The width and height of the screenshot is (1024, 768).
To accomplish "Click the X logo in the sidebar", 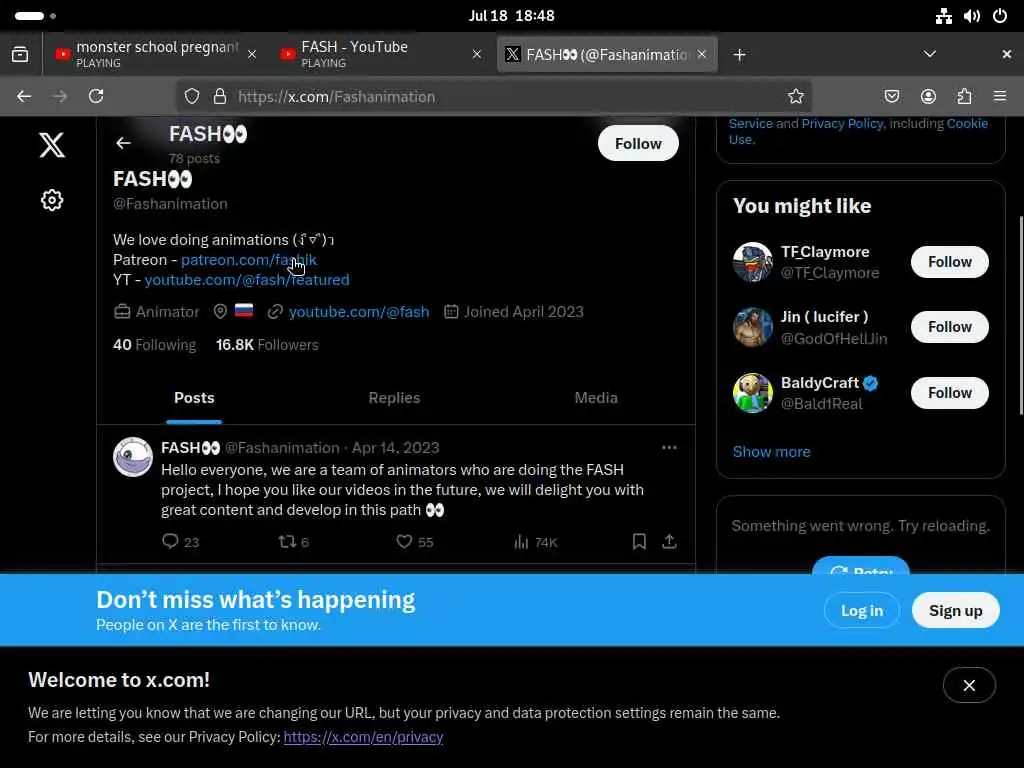I will click(52, 144).
